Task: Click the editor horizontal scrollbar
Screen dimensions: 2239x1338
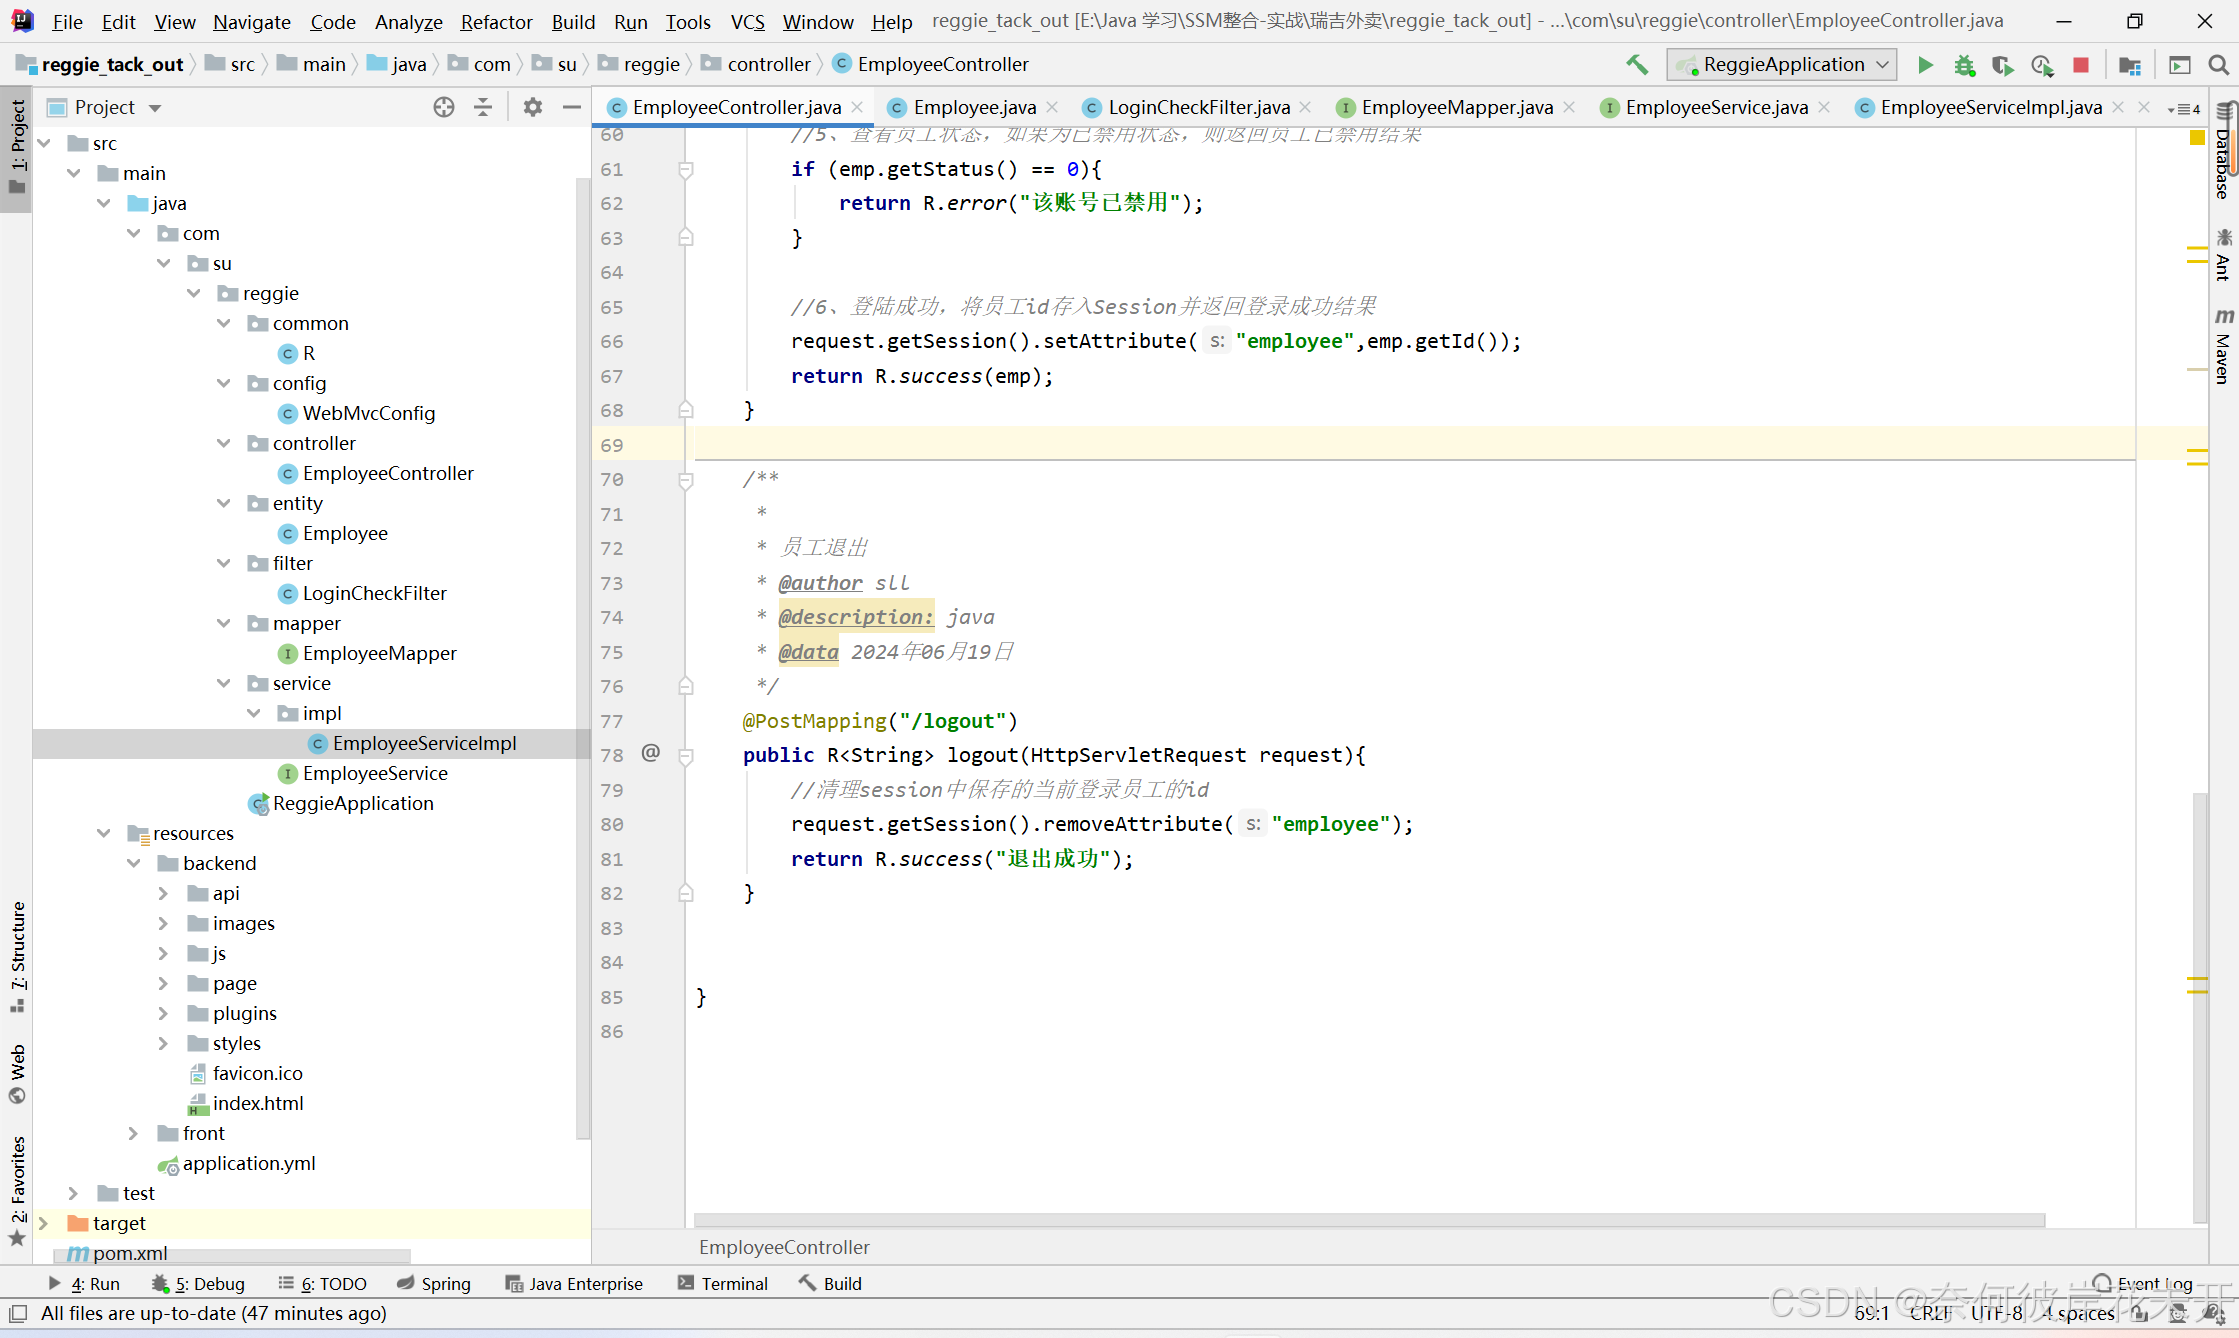Action: 1368,1220
